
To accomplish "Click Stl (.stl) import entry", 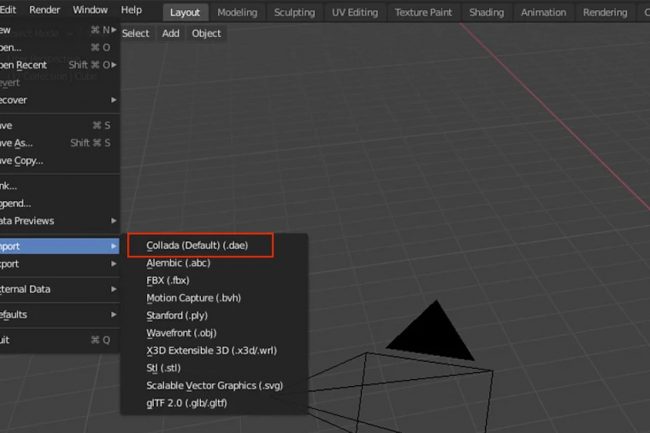I will coord(163,367).
